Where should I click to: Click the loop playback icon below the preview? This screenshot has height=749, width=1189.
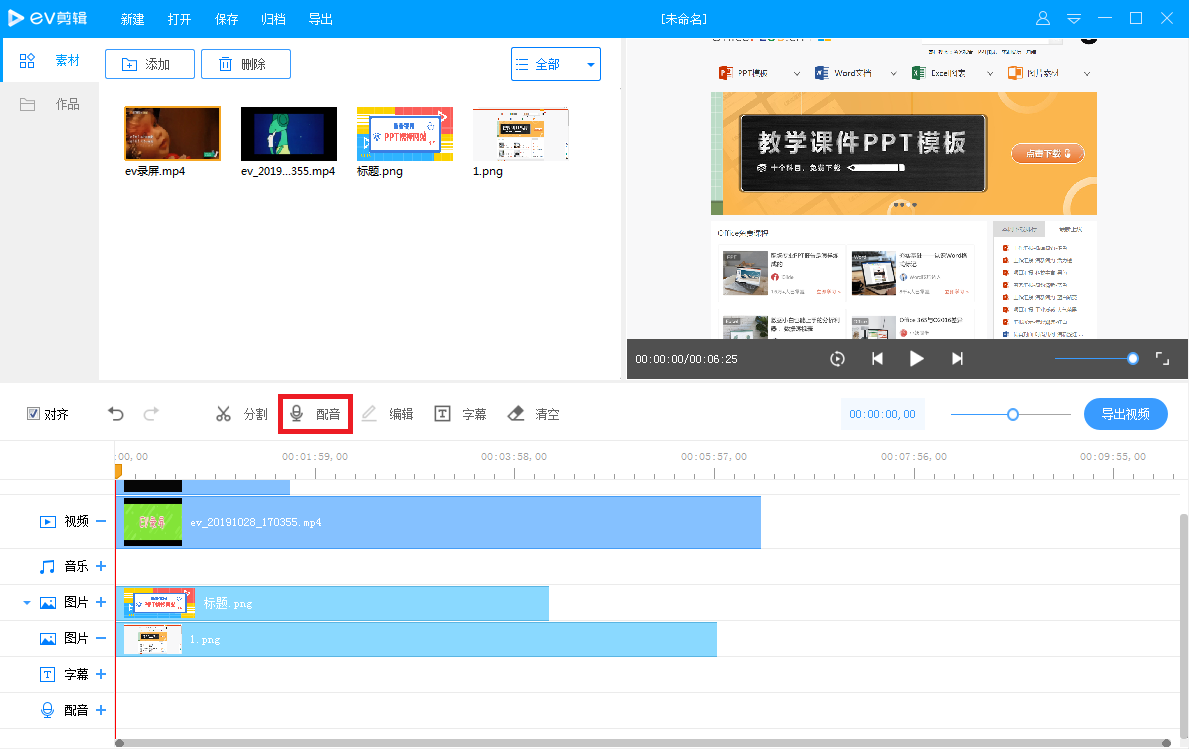(x=837, y=358)
